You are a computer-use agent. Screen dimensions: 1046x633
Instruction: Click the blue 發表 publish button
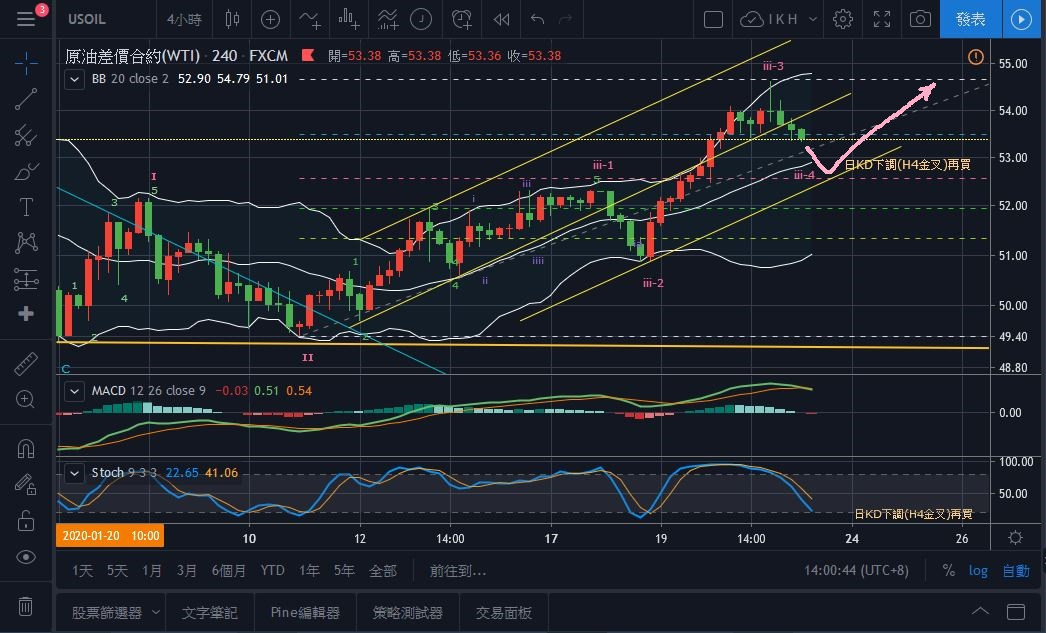pos(970,19)
